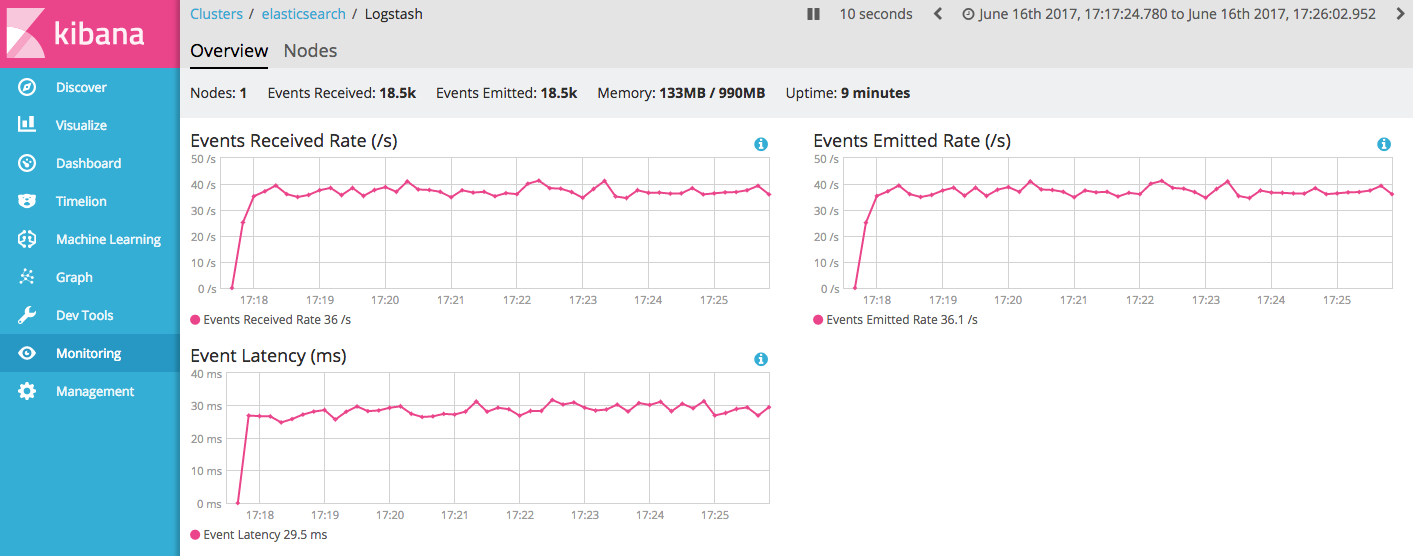Open Monitoring from sidebar

90,353
